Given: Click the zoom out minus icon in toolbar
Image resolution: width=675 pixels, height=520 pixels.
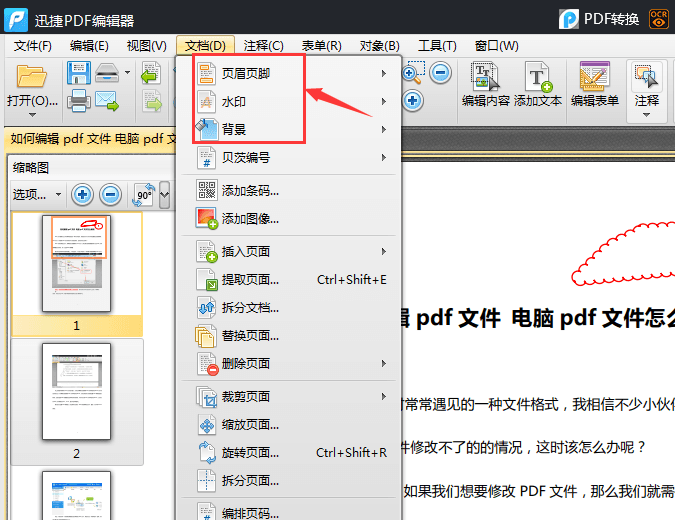Looking at the screenshot, I should [440, 72].
